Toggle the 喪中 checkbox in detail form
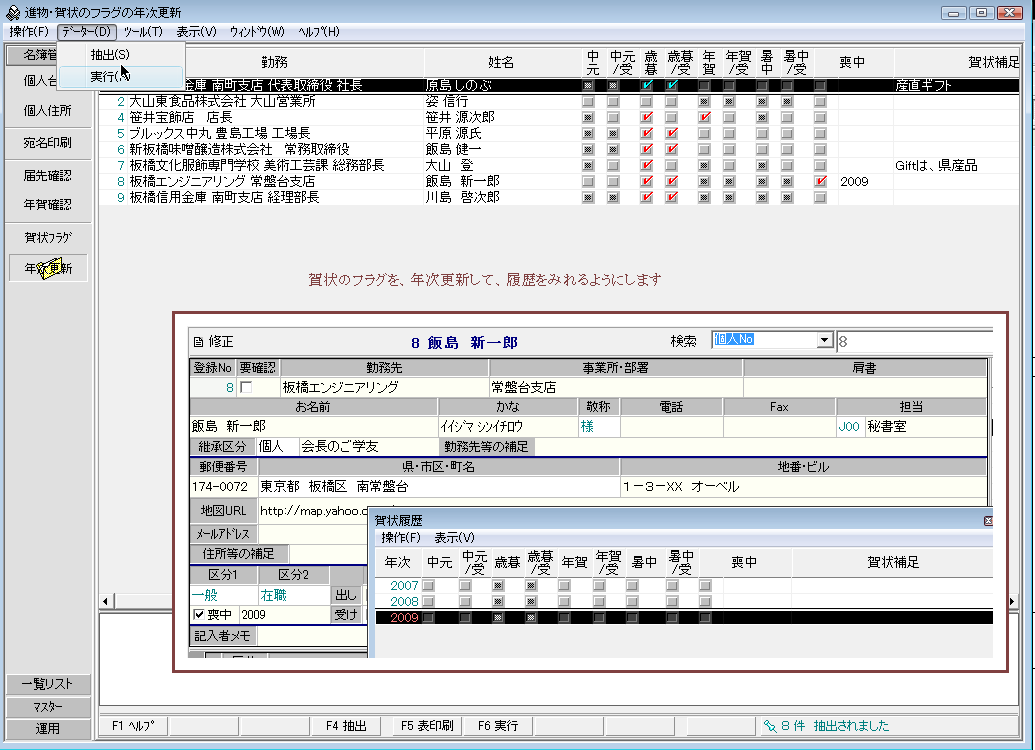1035x750 pixels. click(x=199, y=615)
